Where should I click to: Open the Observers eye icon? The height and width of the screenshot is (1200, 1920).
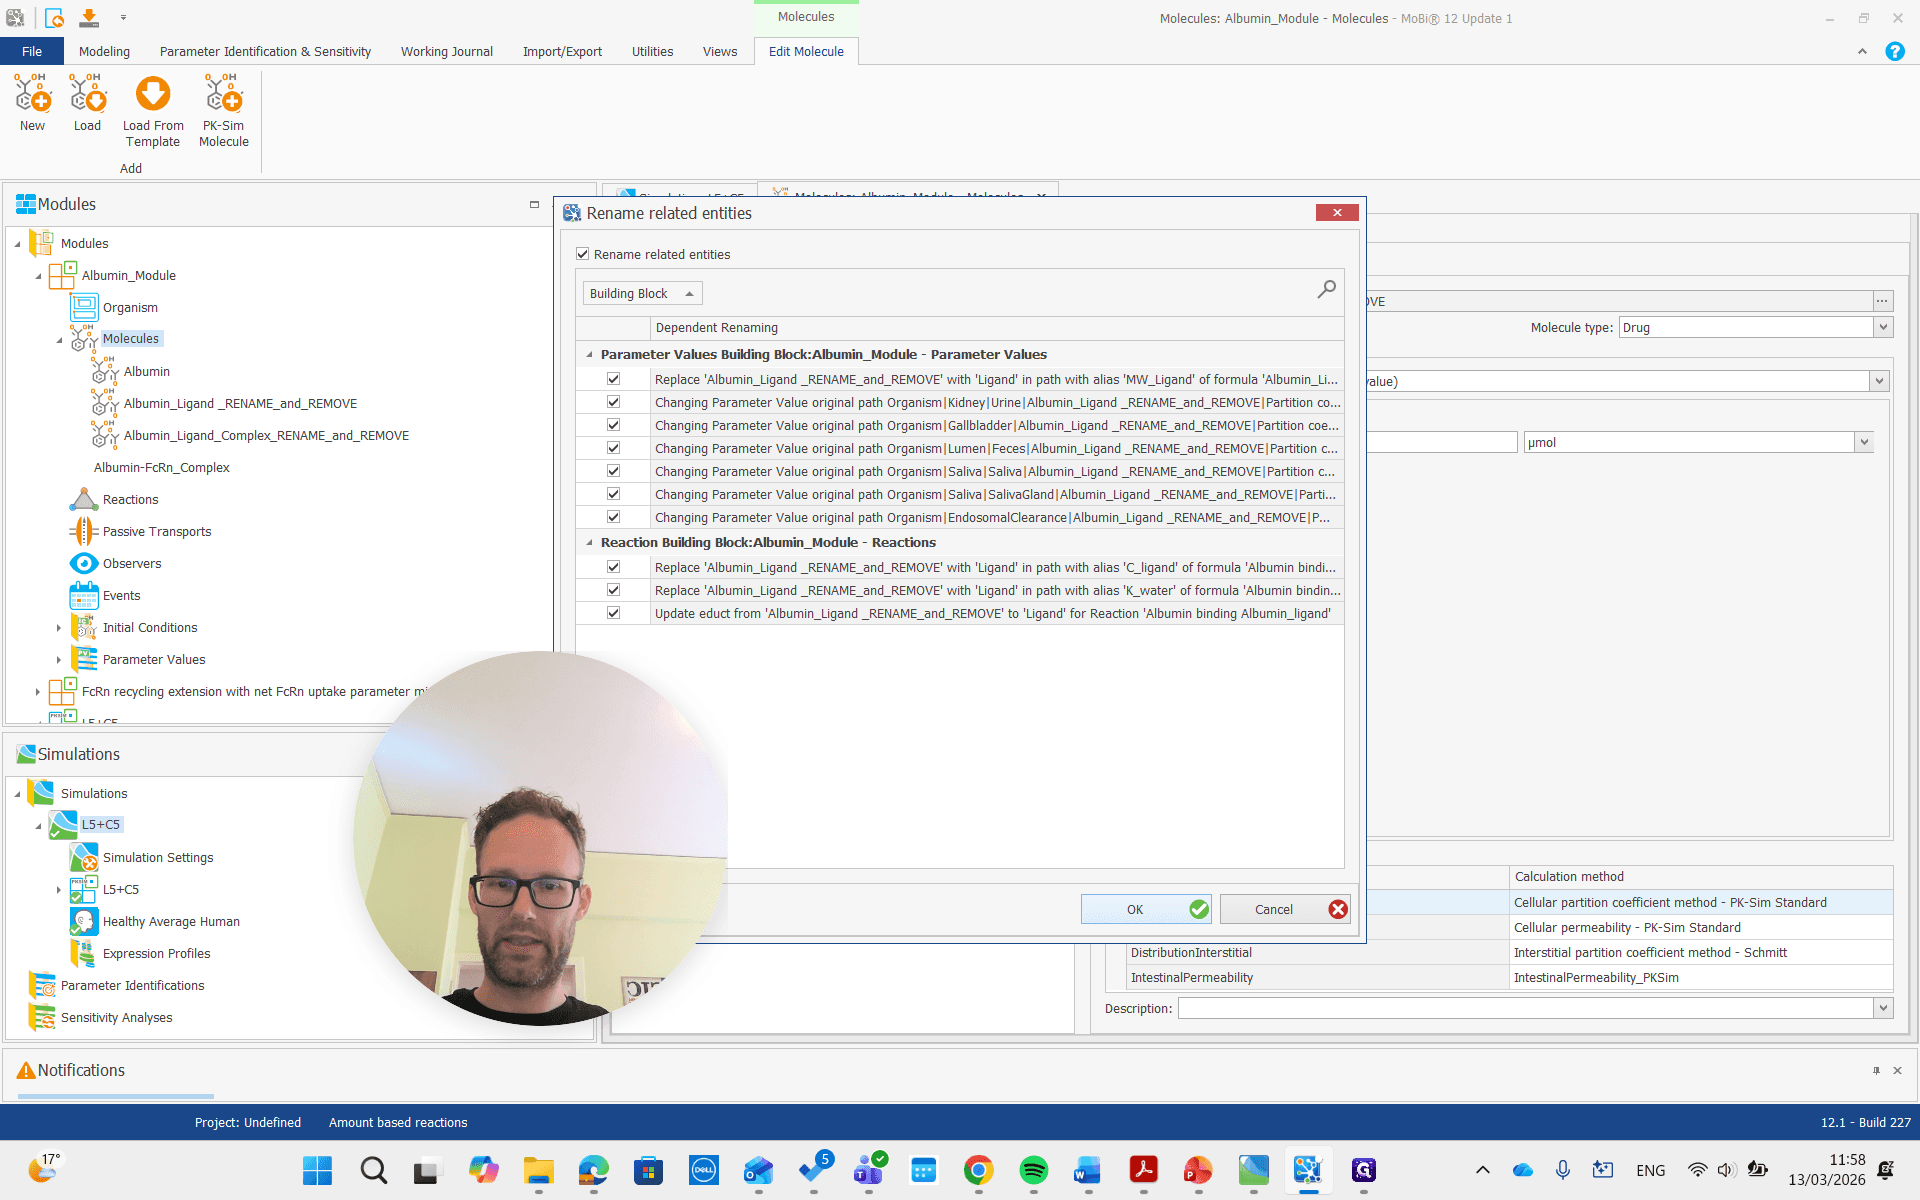[84, 563]
